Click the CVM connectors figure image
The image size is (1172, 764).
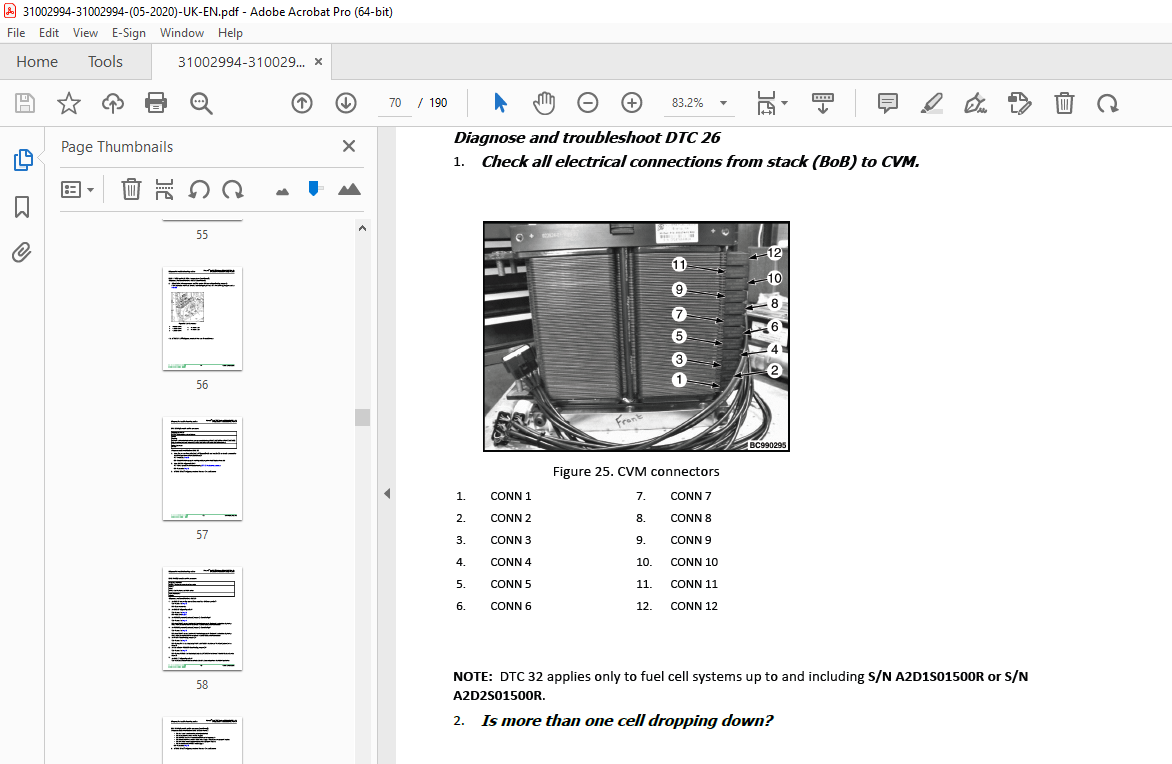636,336
